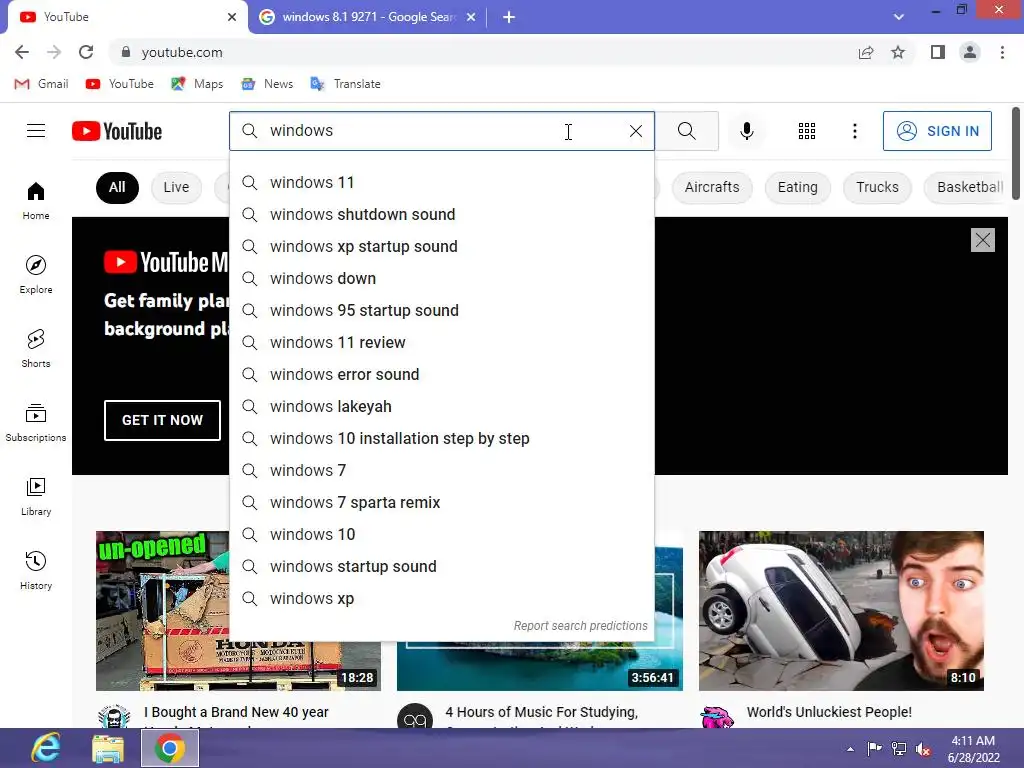Go to Home in the sidebar
Viewport: 1024px width, 768px height.
pyautogui.click(x=36, y=200)
